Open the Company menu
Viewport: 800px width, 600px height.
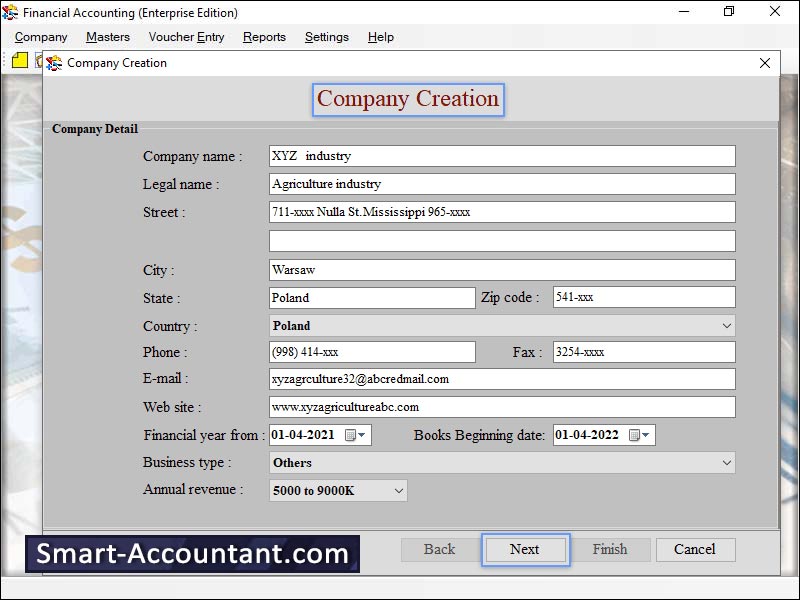41,37
